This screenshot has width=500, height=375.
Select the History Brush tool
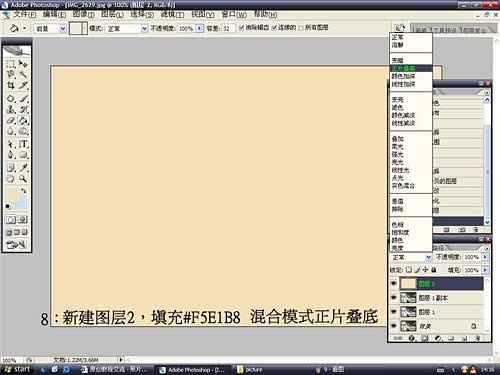pos(23,109)
